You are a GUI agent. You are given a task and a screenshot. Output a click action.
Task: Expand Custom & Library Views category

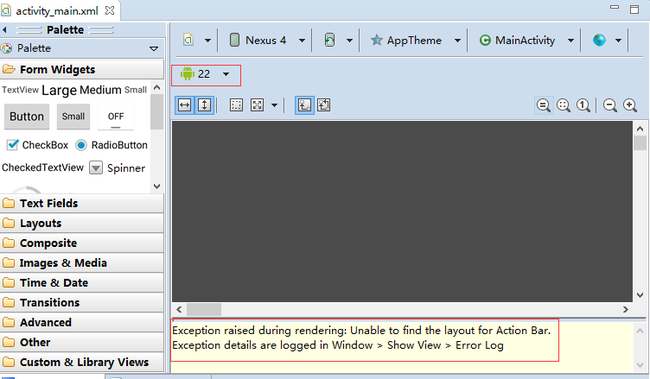82,362
